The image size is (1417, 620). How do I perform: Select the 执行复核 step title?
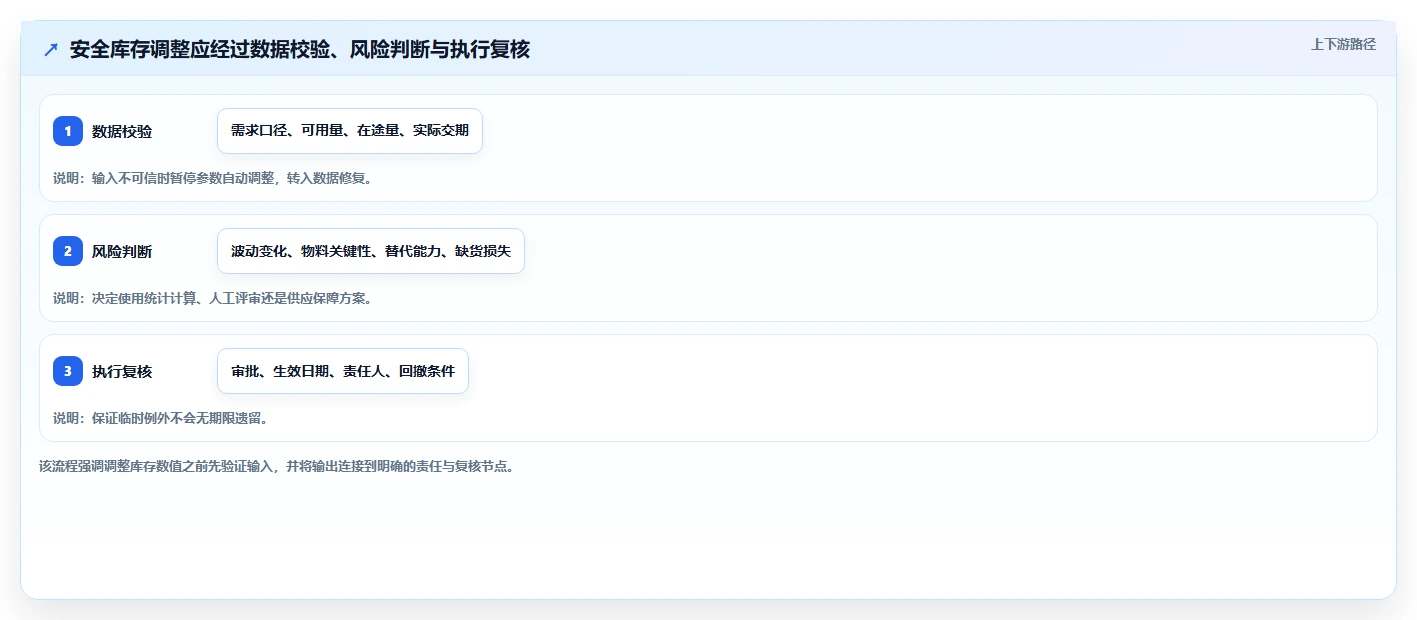122,371
